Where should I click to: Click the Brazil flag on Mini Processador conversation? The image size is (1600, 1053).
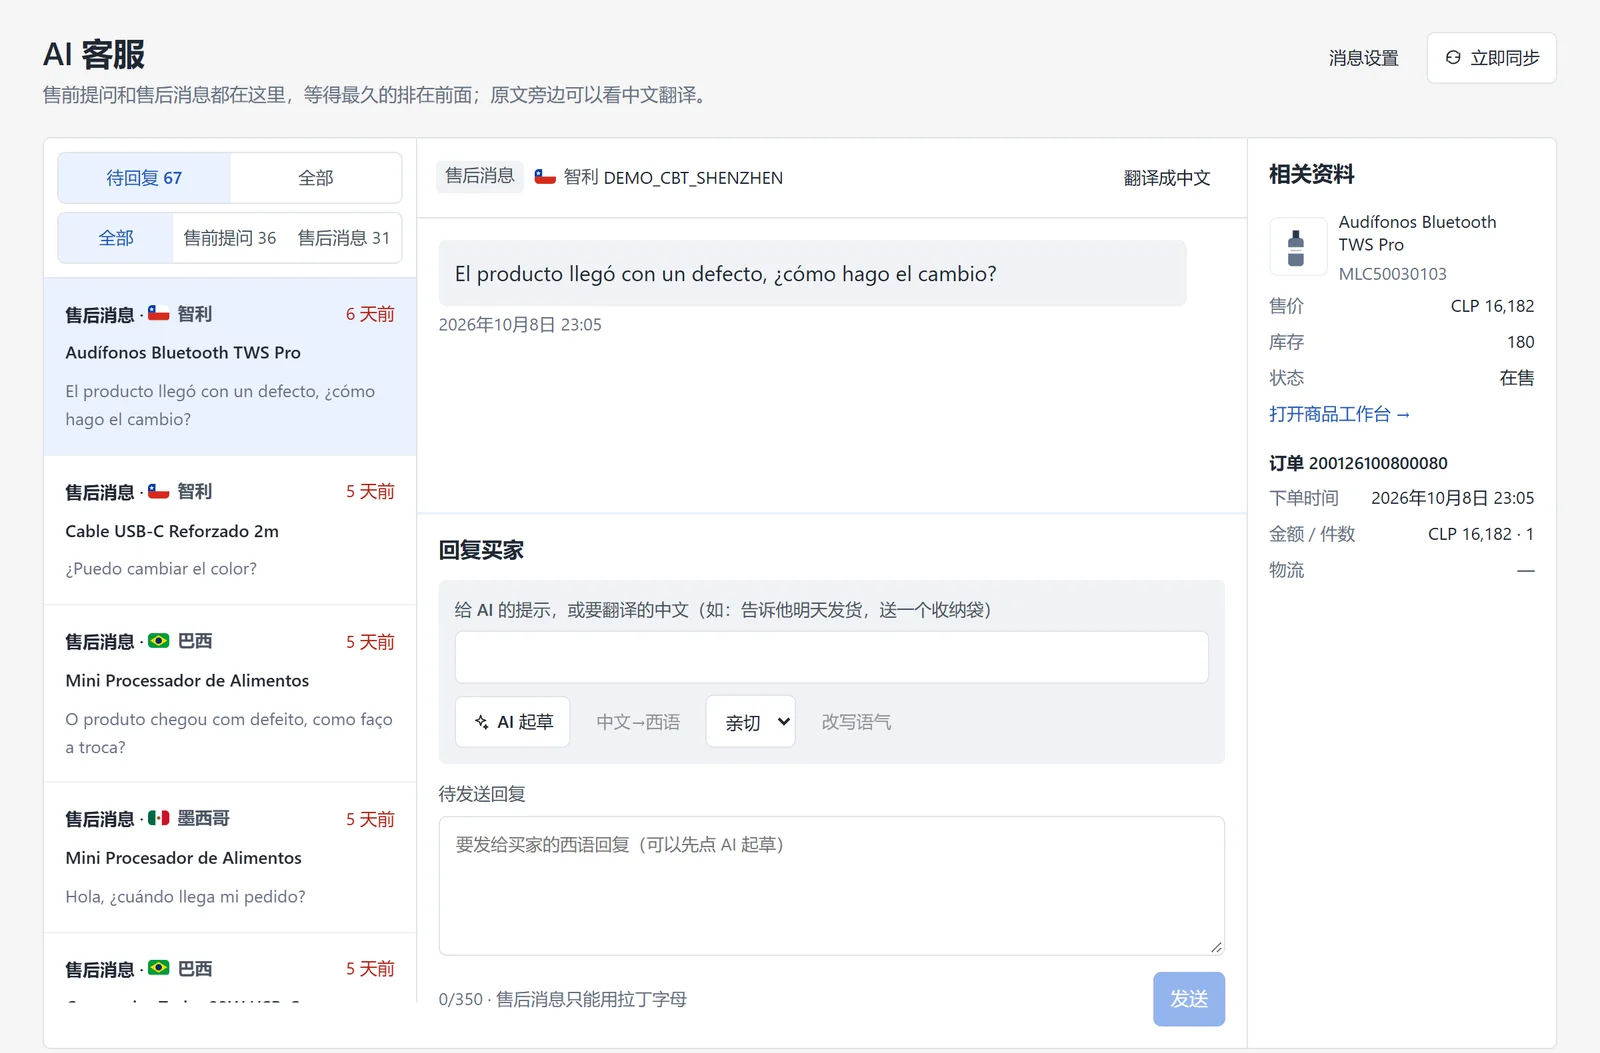[159, 640]
